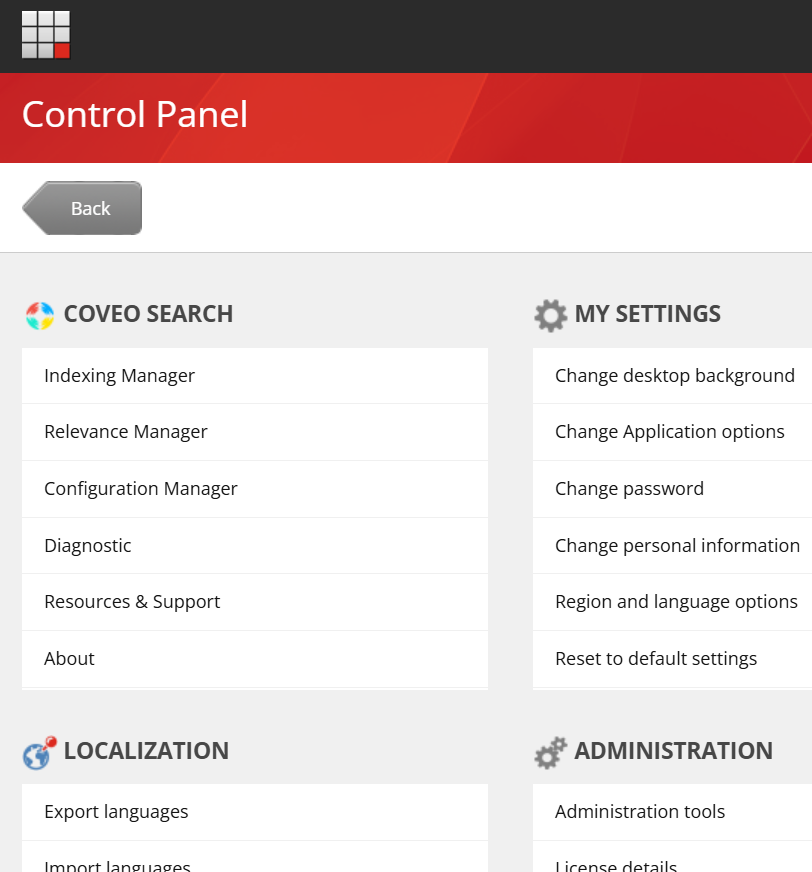Open Resources & Support
The width and height of the screenshot is (812, 872).
(132, 602)
